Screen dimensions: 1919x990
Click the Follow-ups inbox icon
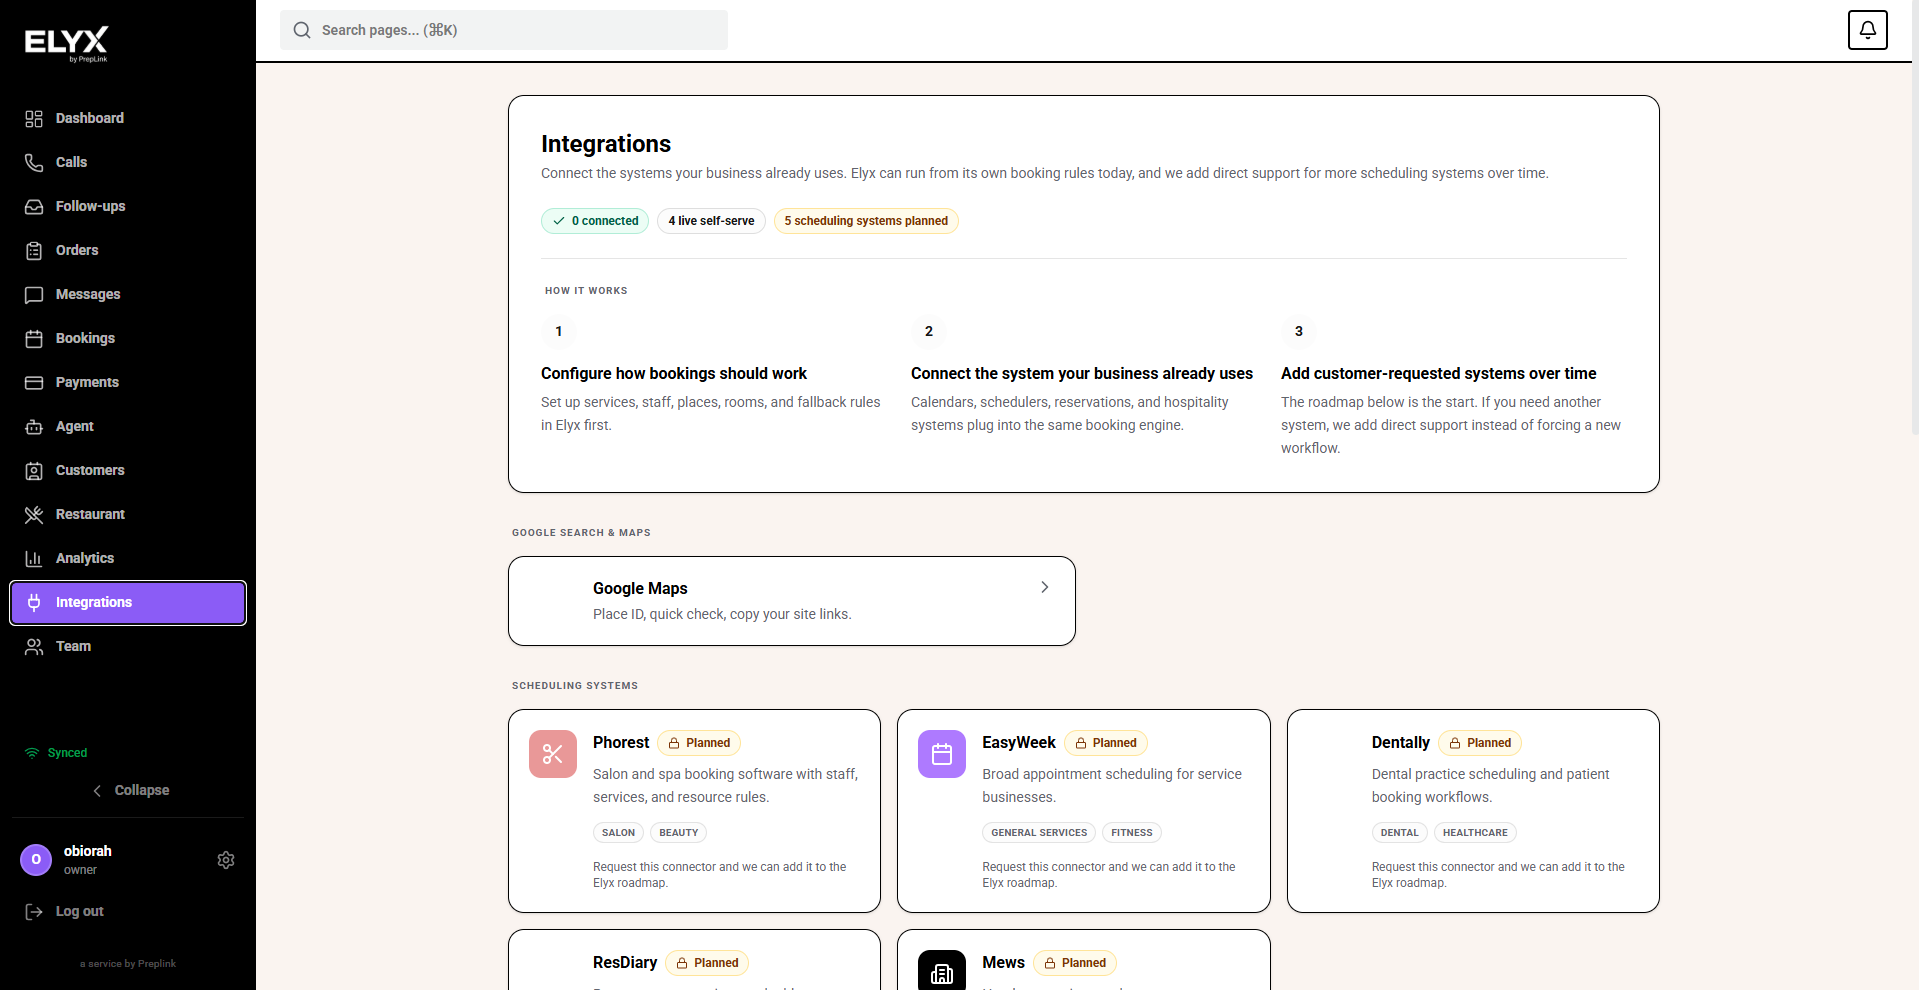tap(34, 207)
